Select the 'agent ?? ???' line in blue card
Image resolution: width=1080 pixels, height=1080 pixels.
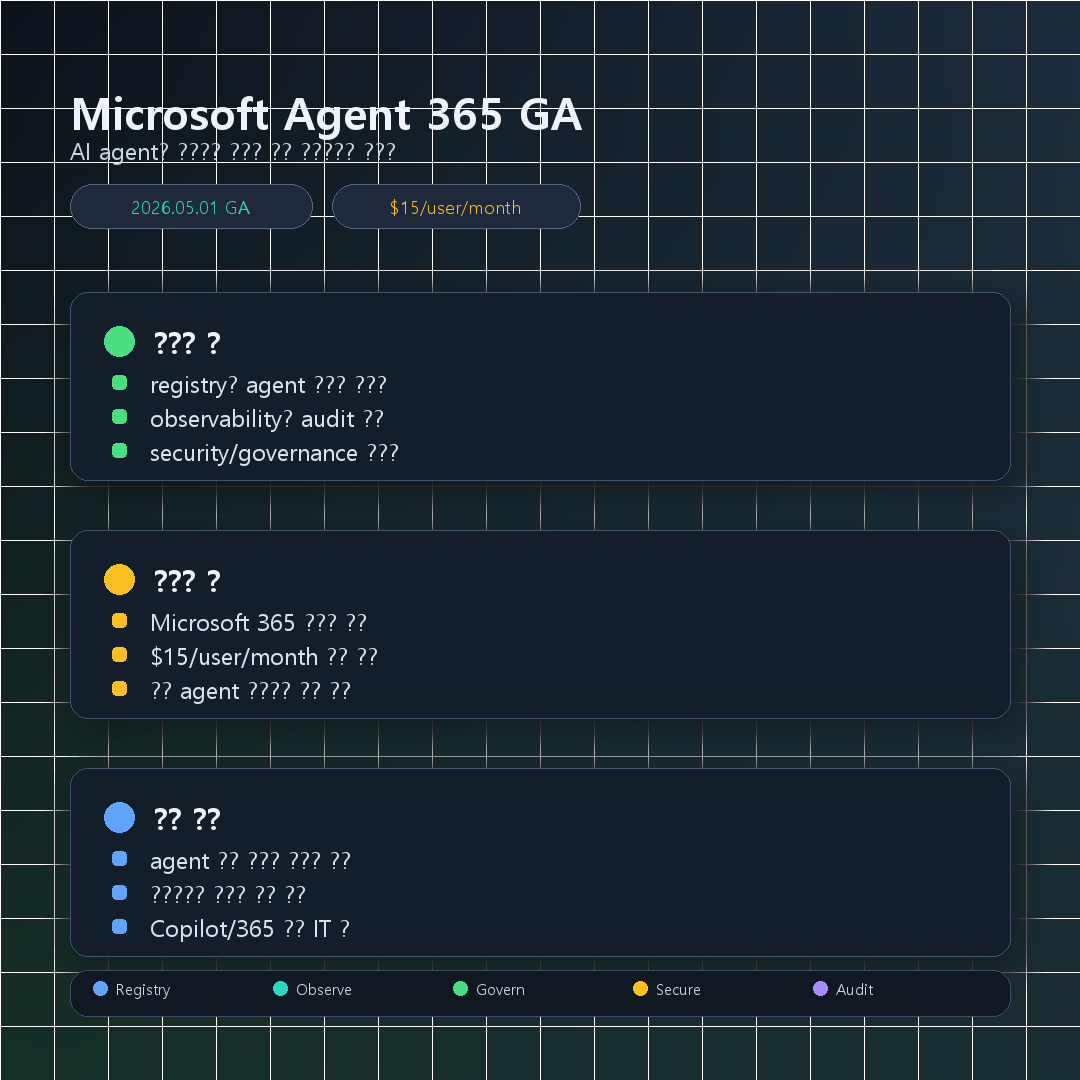[x=251, y=861]
